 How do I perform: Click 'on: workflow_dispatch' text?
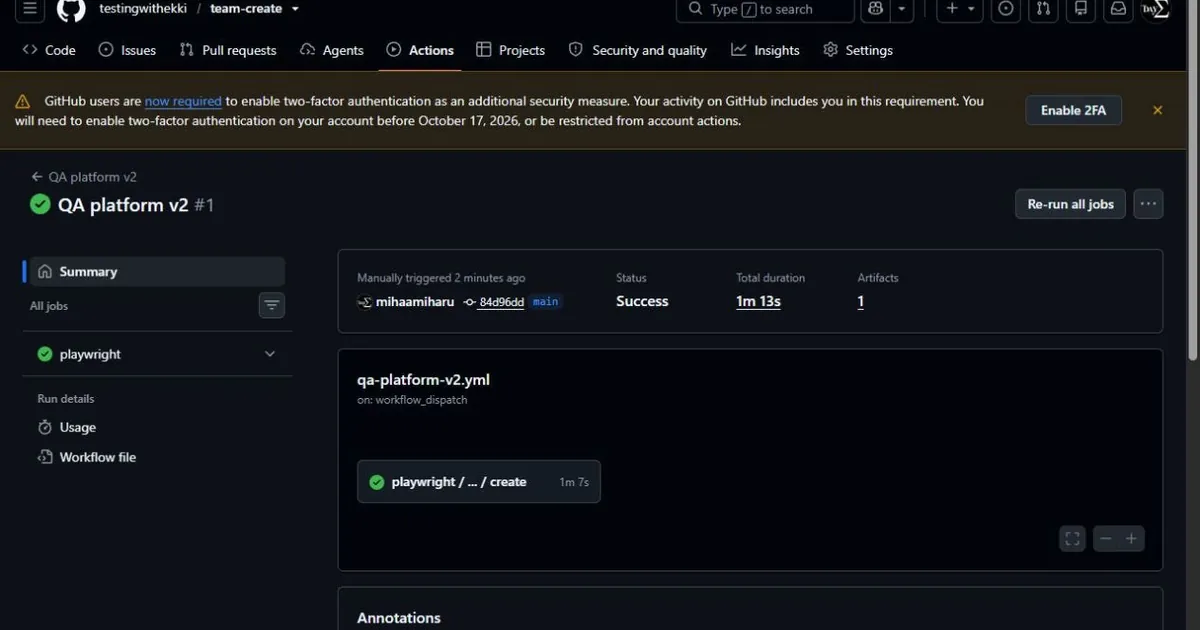[x=412, y=400]
